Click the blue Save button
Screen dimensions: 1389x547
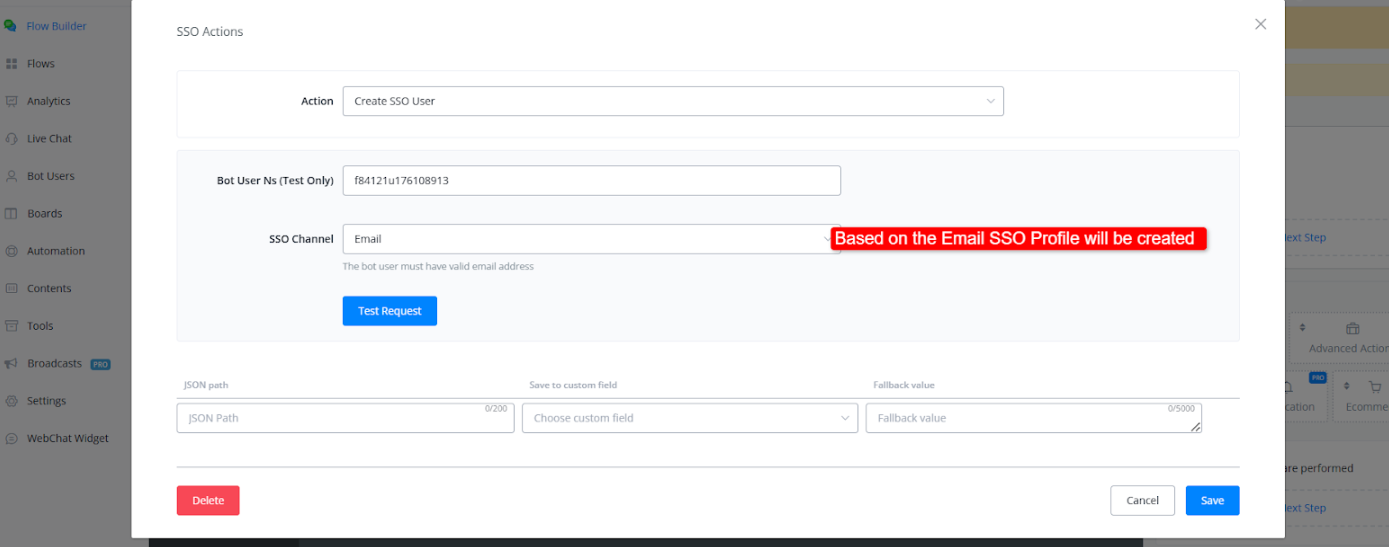click(x=1212, y=501)
